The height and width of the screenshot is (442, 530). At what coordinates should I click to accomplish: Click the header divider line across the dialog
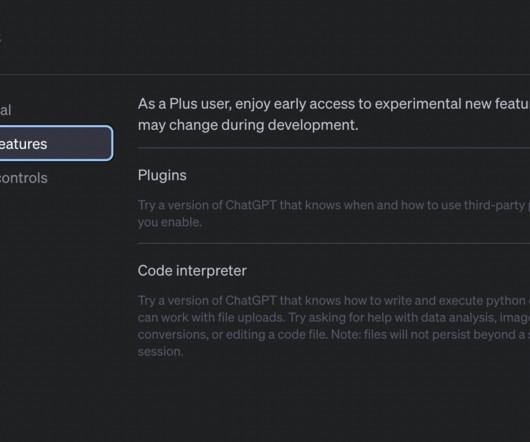pyautogui.click(x=265, y=74)
